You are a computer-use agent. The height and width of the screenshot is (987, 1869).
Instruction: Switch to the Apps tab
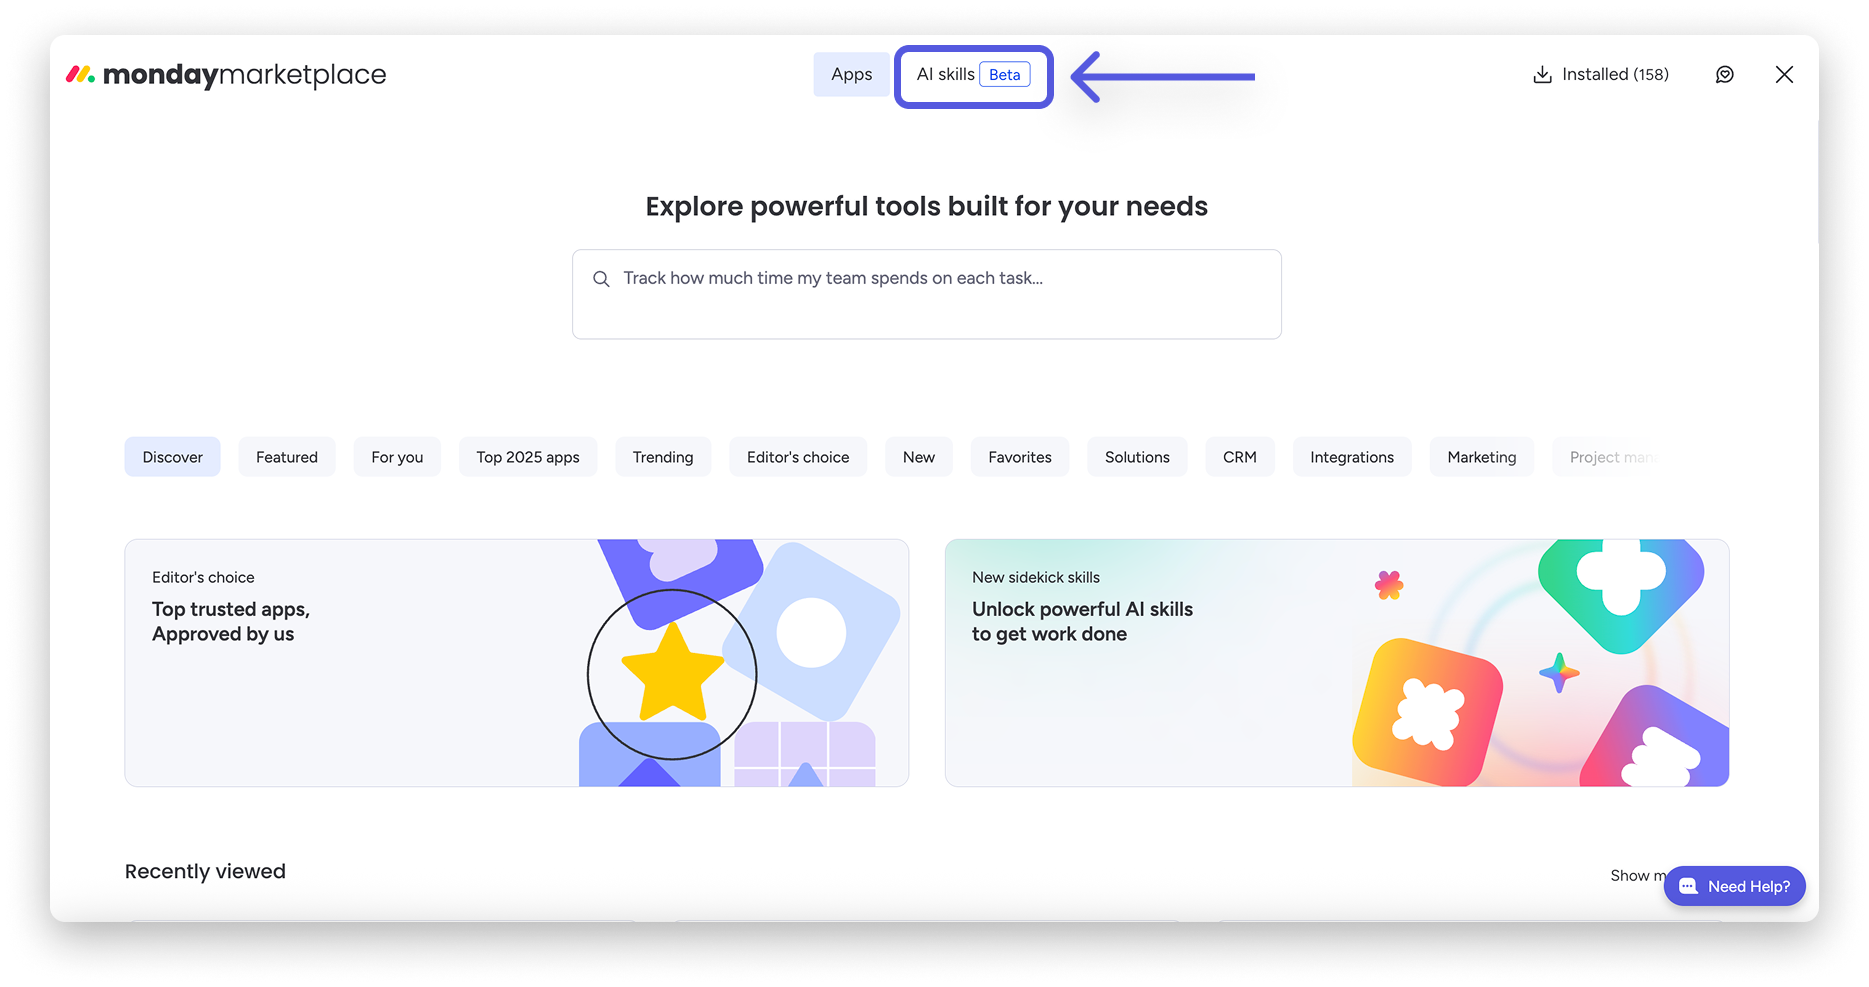pyautogui.click(x=851, y=75)
